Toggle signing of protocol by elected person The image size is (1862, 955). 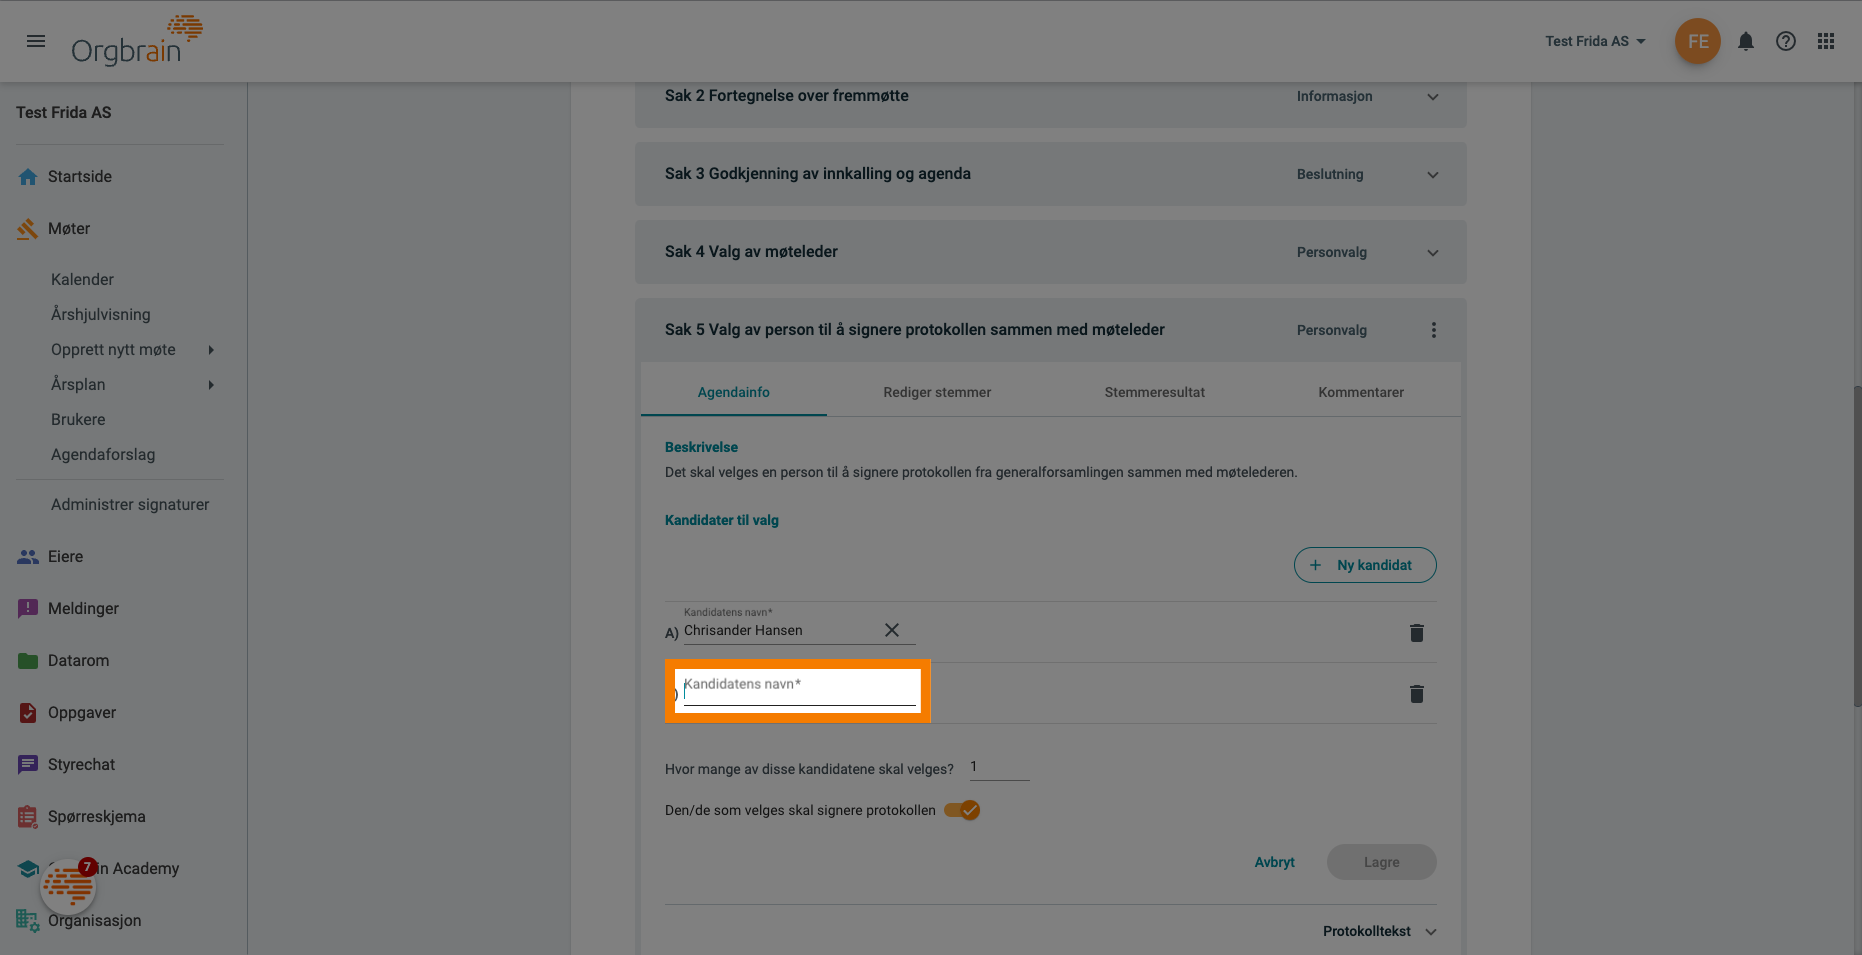[x=962, y=810]
